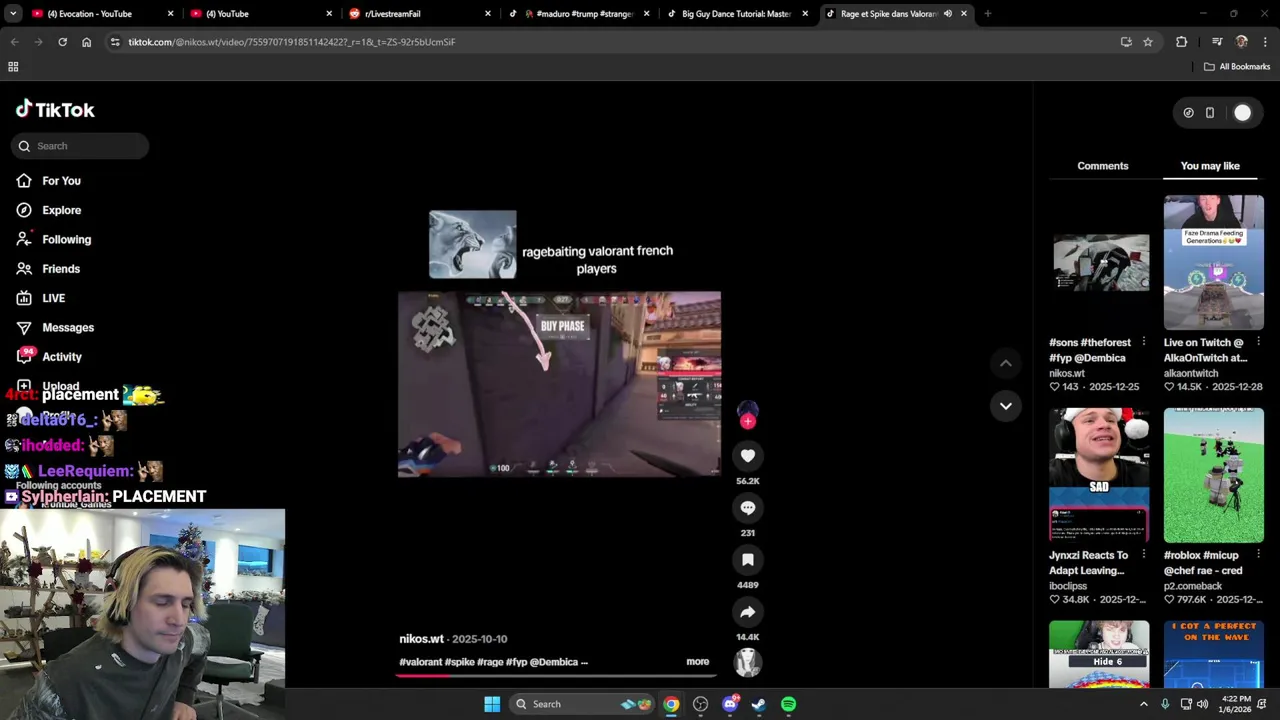Viewport: 1280px width, 720px height.
Task: Open the video comments bubble icon
Action: pyautogui.click(x=747, y=508)
